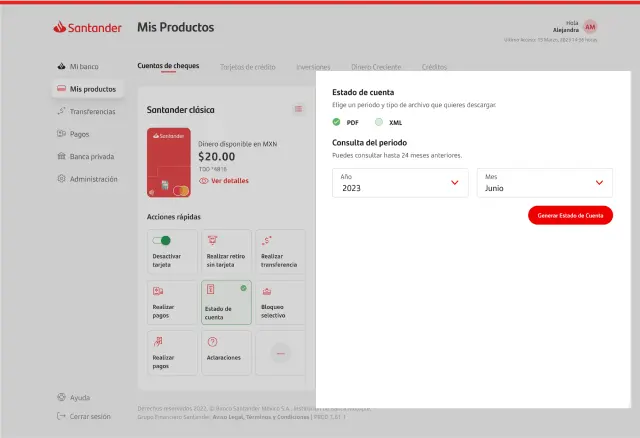The height and width of the screenshot is (438, 640).
Task: Click the Mi banco flame icon
Action: 61,66
